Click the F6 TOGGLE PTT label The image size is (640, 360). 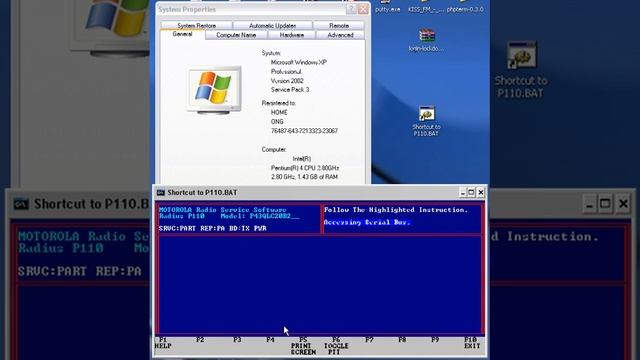336,346
